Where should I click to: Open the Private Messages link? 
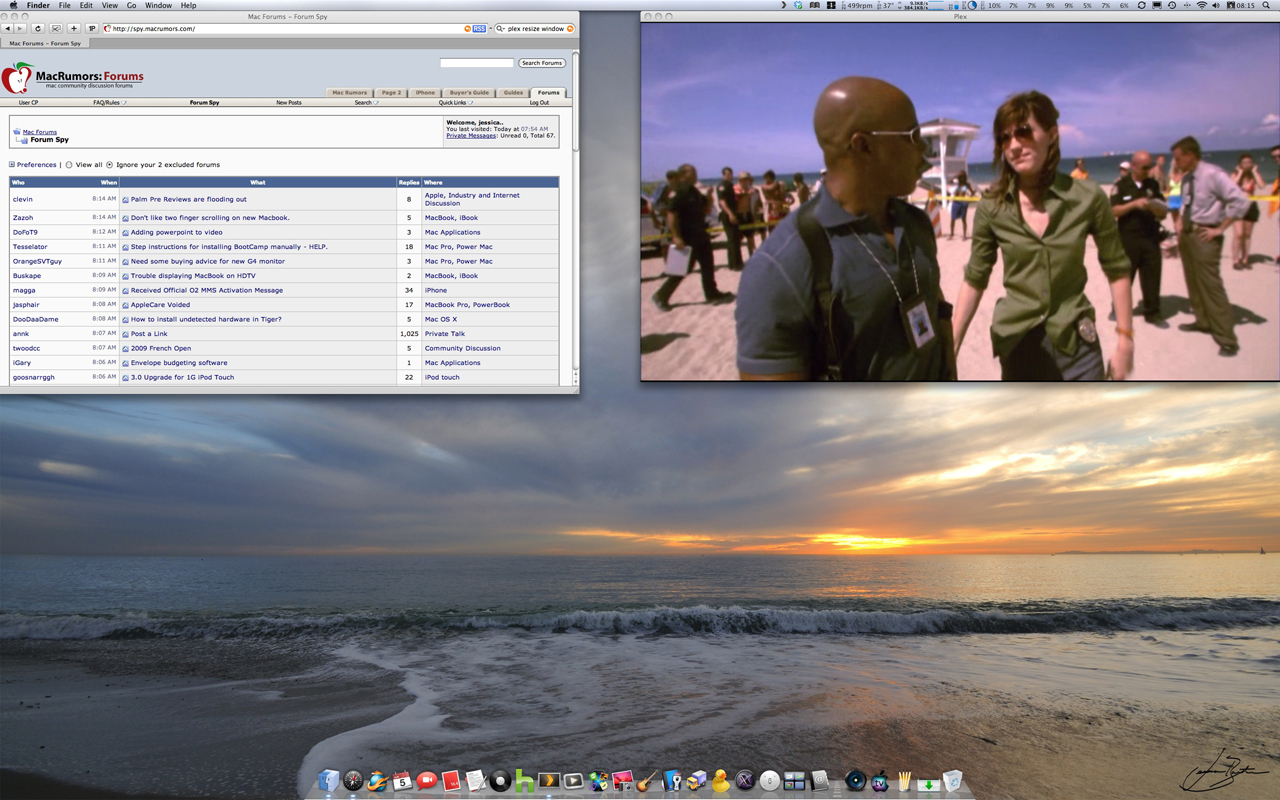pos(471,135)
